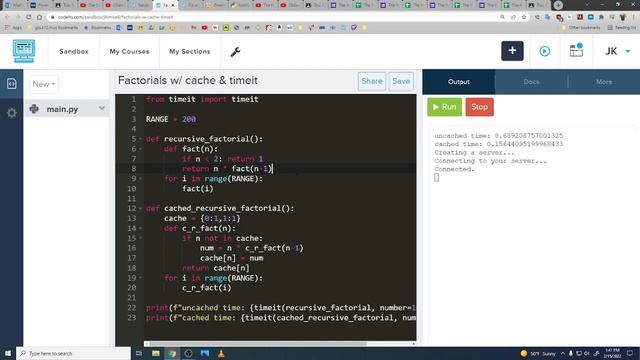Open My Courses
Viewport: 640px width, 360px height.
(129, 51)
